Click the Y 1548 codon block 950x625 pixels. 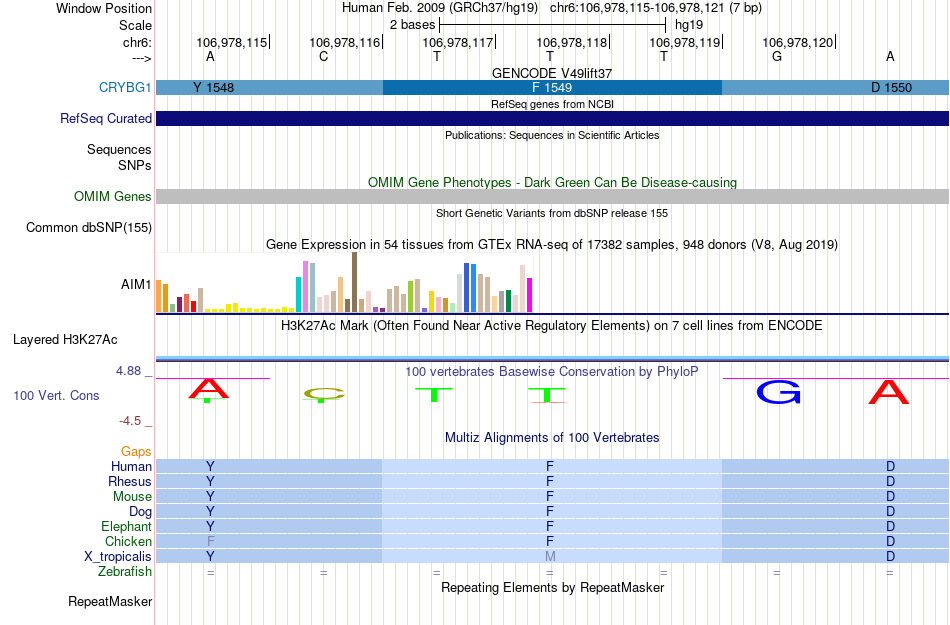(x=270, y=87)
